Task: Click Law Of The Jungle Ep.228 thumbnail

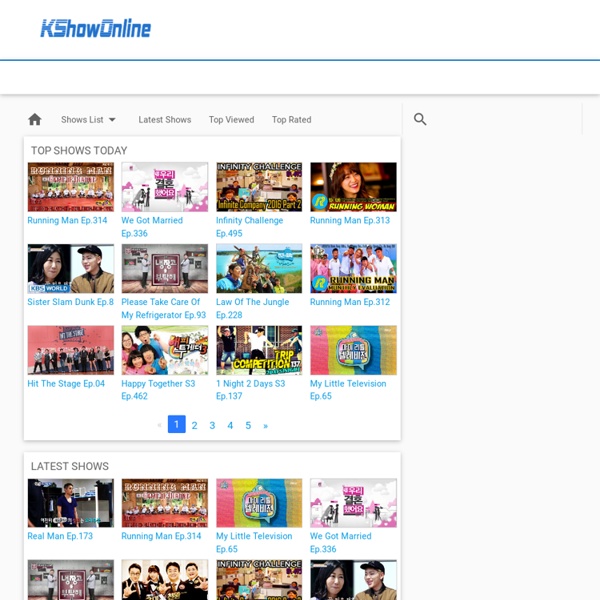Action: (x=259, y=269)
